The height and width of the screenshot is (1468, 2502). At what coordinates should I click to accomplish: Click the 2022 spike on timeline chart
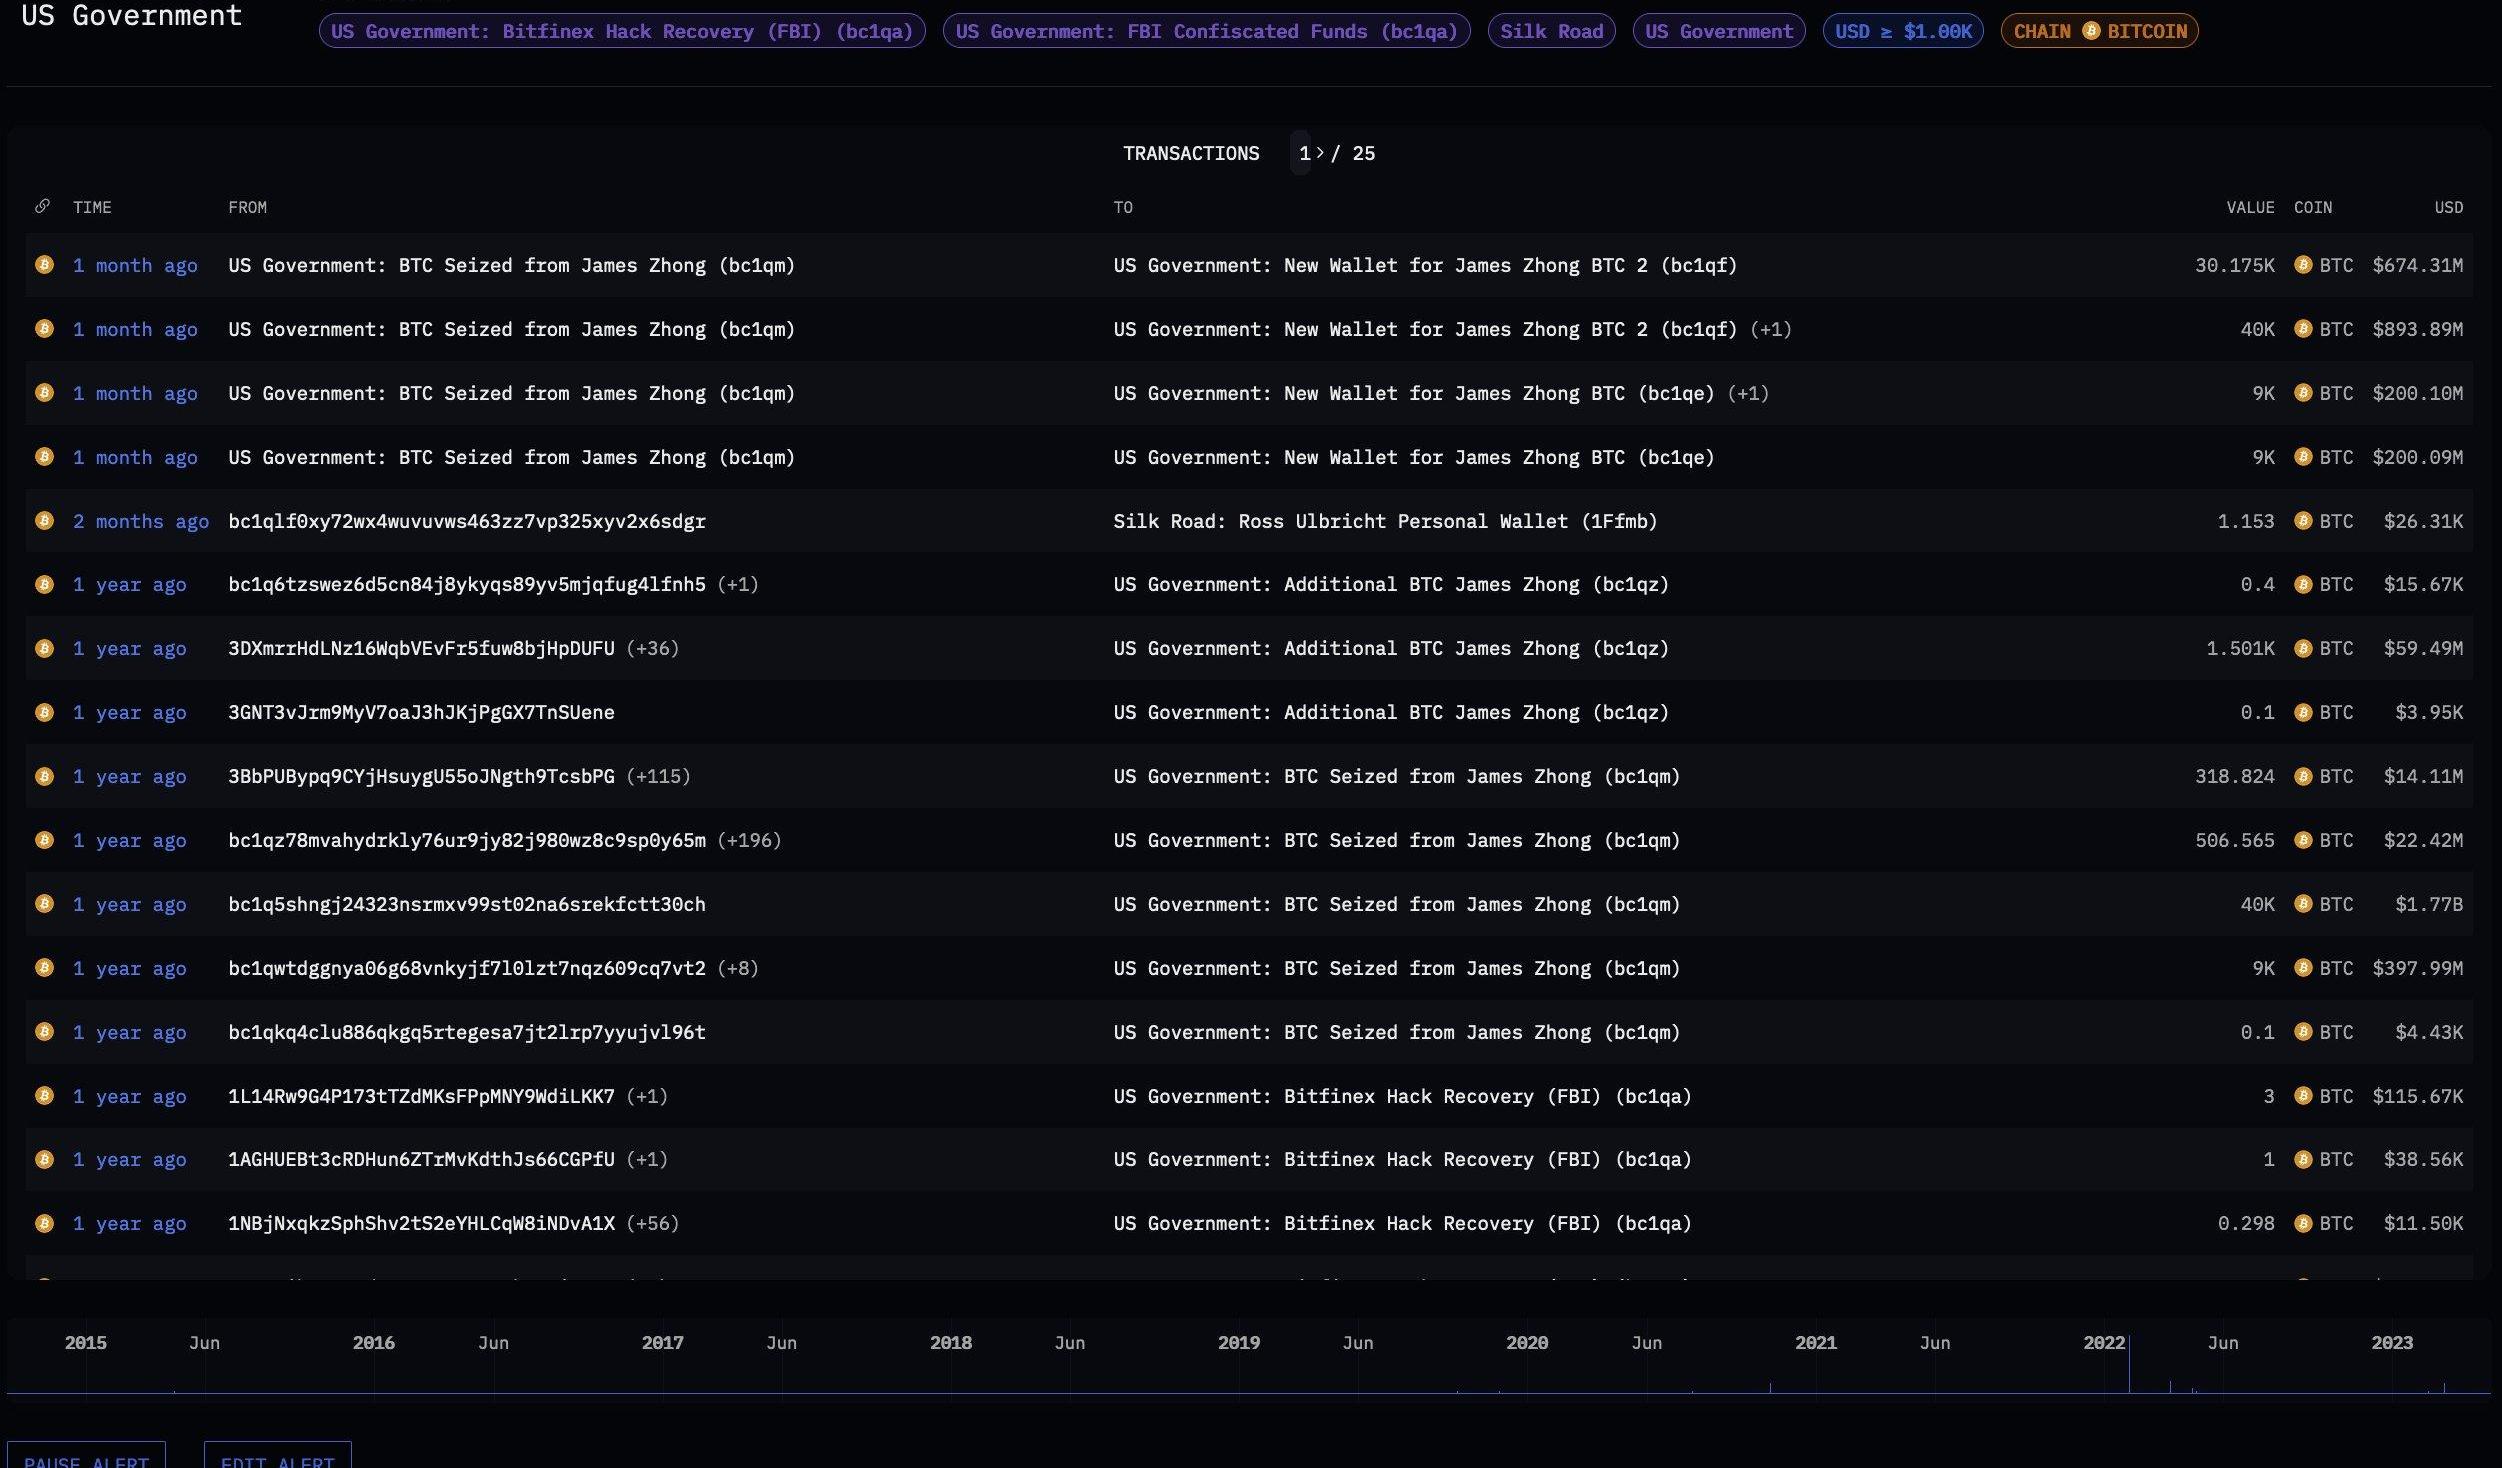(x=2129, y=1365)
